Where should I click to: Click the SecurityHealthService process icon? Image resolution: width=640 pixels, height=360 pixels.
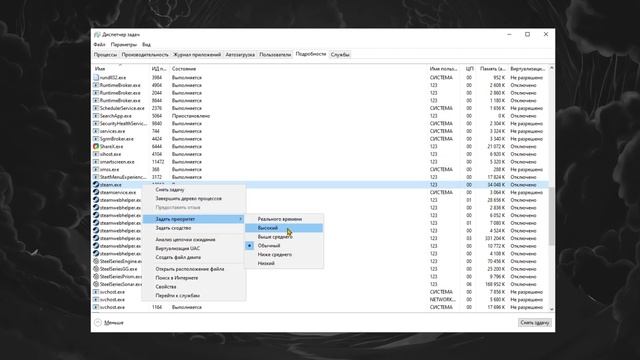pyautogui.click(x=96, y=123)
